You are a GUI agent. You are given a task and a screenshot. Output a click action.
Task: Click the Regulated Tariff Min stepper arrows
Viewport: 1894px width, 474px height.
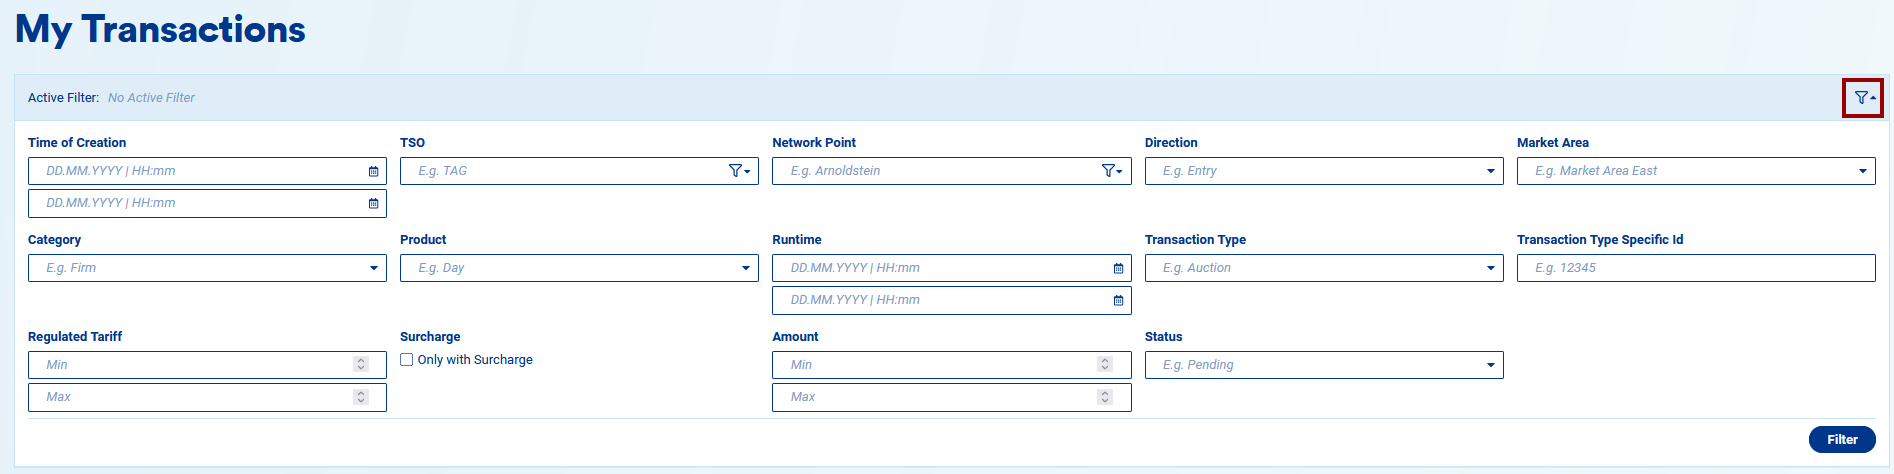click(361, 365)
